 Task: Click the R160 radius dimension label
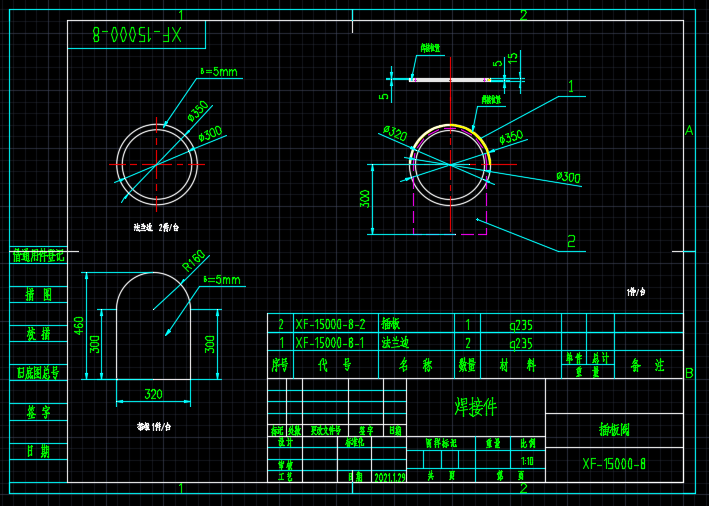pos(194,261)
